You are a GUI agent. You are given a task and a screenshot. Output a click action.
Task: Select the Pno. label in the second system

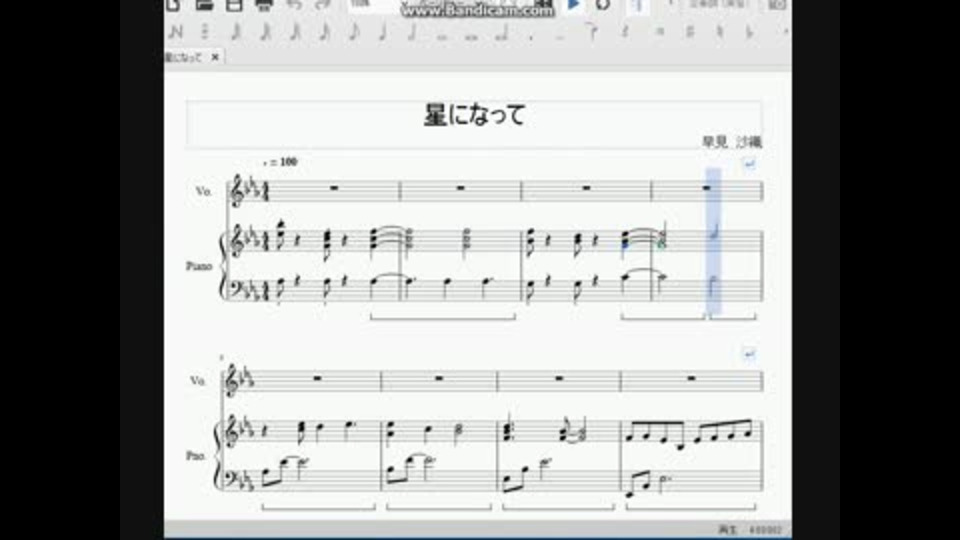click(x=196, y=456)
